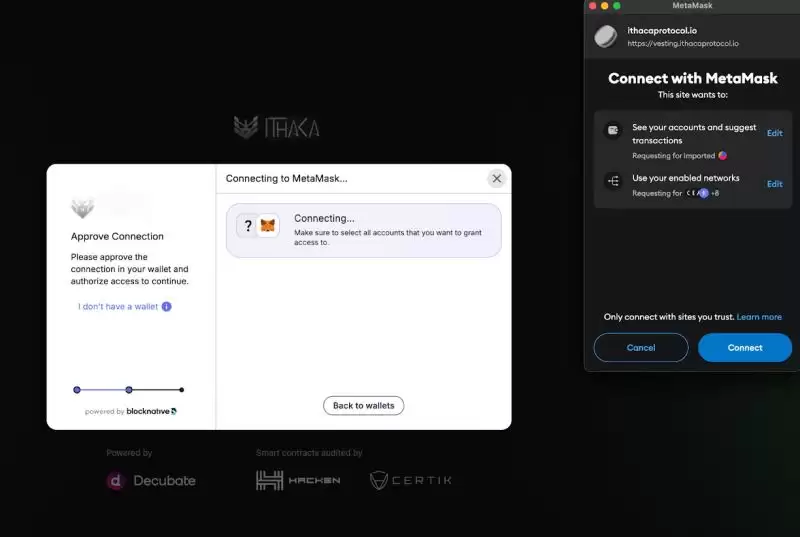Click "I don't have a wallet" link
The height and width of the screenshot is (537, 800).
pos(118,307)
